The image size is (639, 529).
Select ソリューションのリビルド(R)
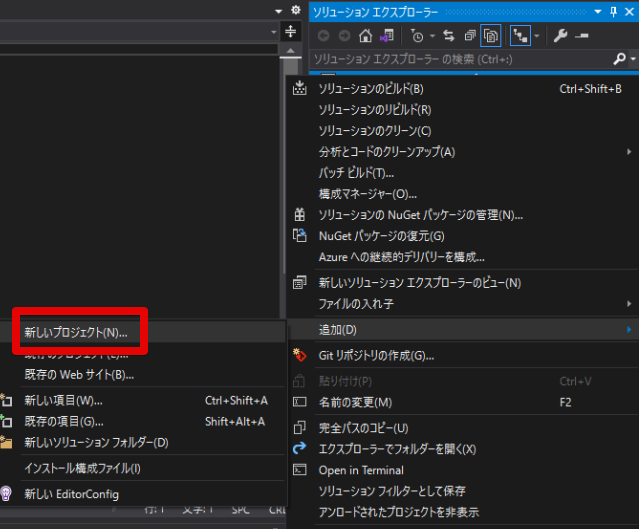tap(462, 110)
